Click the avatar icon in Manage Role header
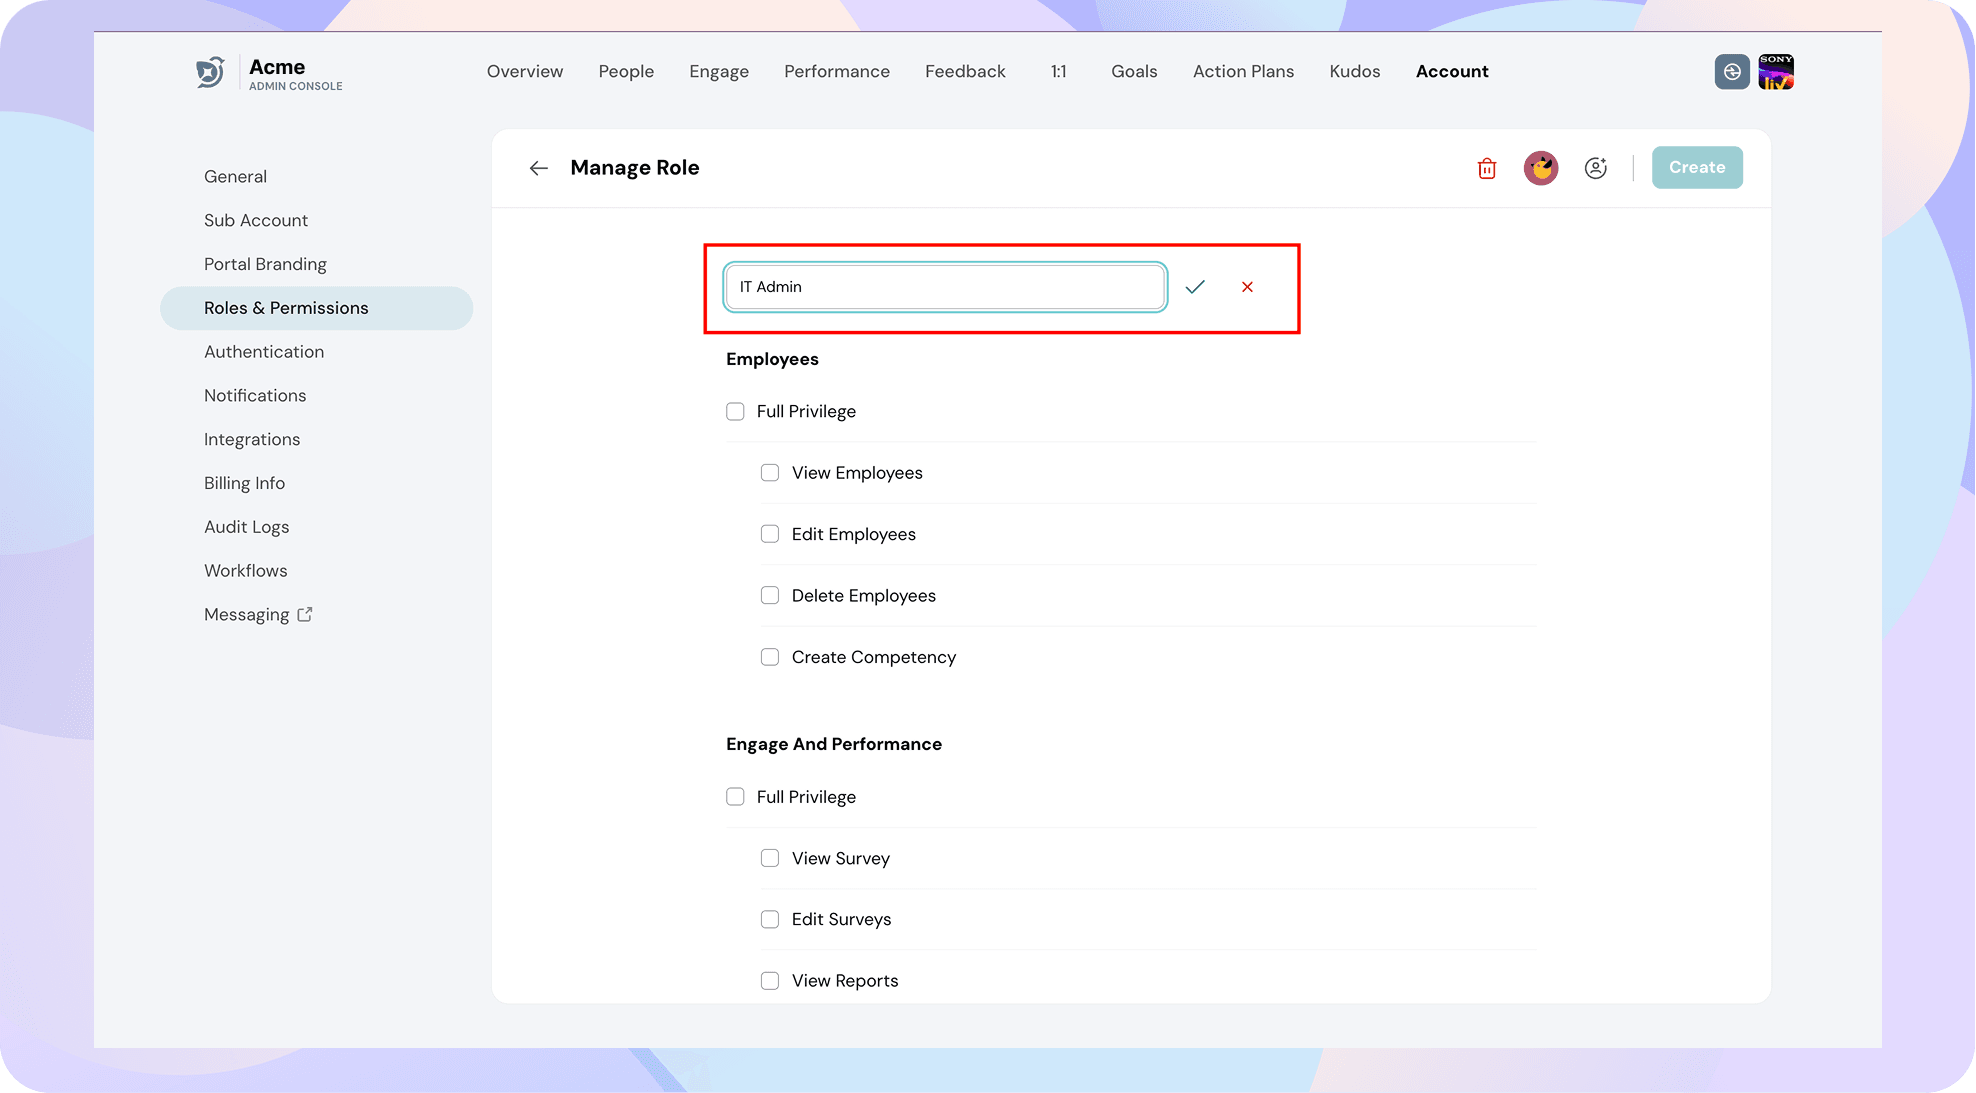Image resolution: width=1976 pixels, height=1093 pixels. click(x=1541, y=168)
